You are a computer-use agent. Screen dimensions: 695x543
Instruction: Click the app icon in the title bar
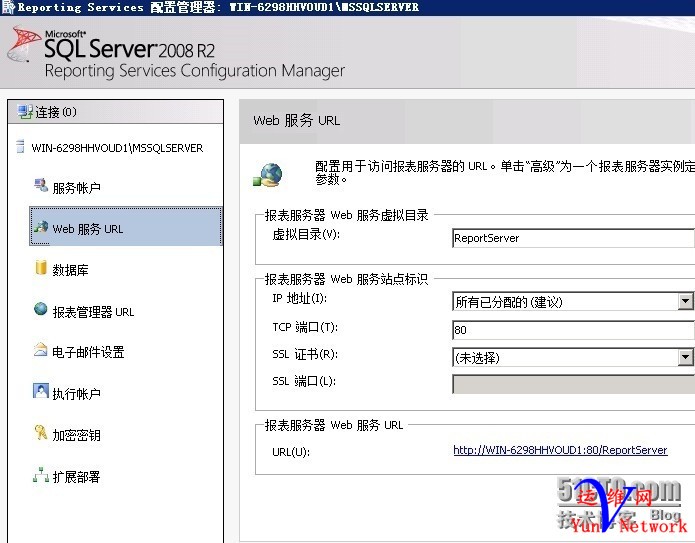[8, 7]
